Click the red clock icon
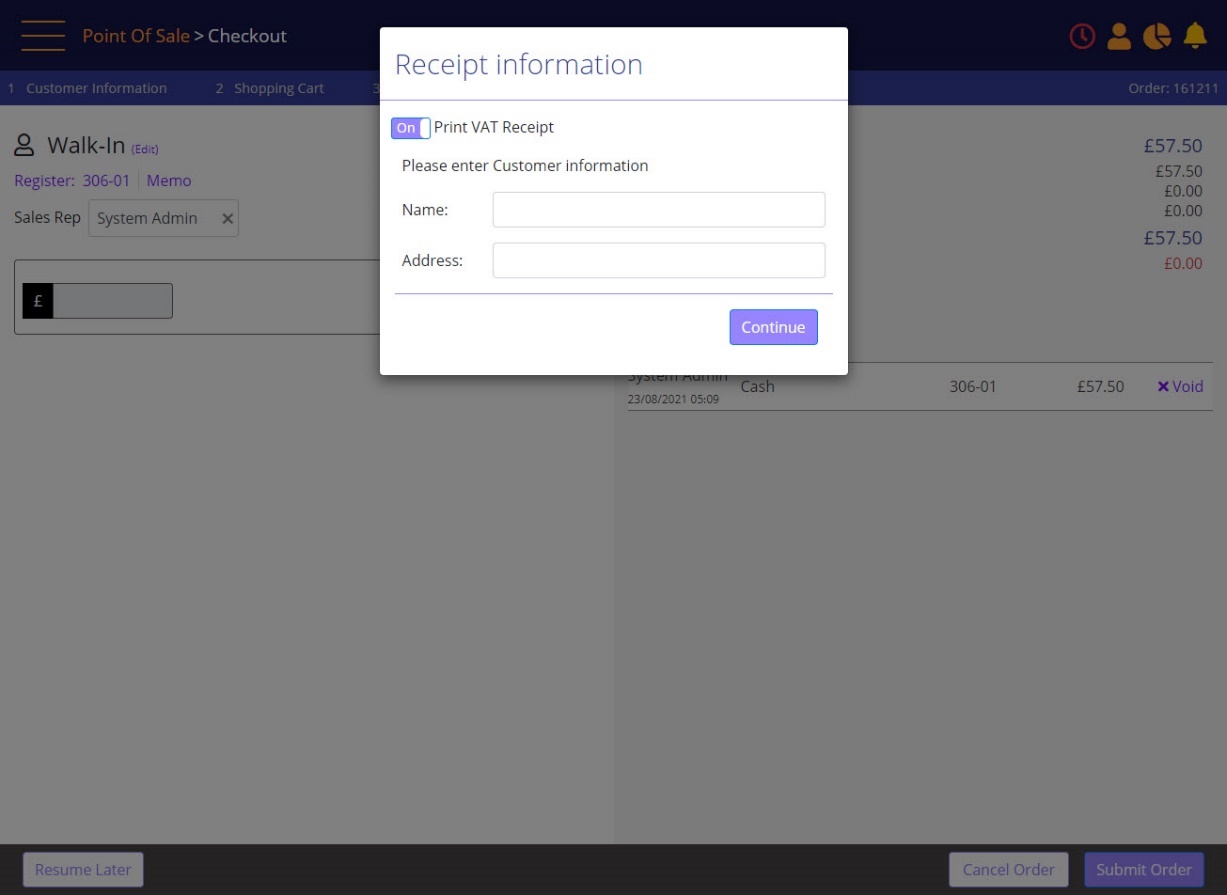This screenshot has height=895, width=1227. click(x=1082, y=36)
